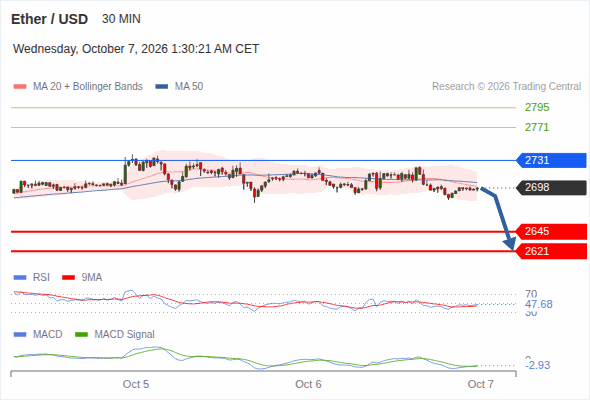The image size is (590, 400).
Task: Click the Oct 6 time axis label
Action: point(308,384)
